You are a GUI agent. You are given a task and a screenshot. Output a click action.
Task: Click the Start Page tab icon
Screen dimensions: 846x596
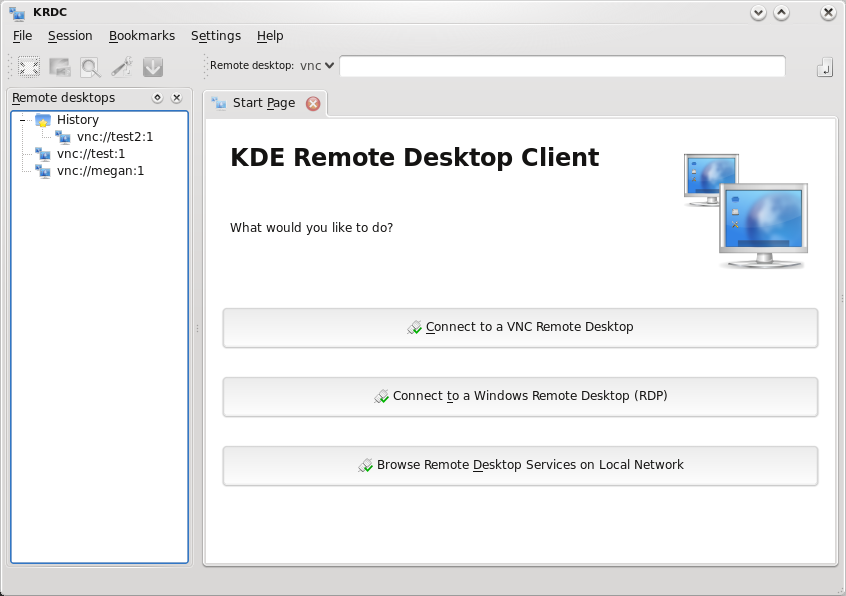point(219,103)
